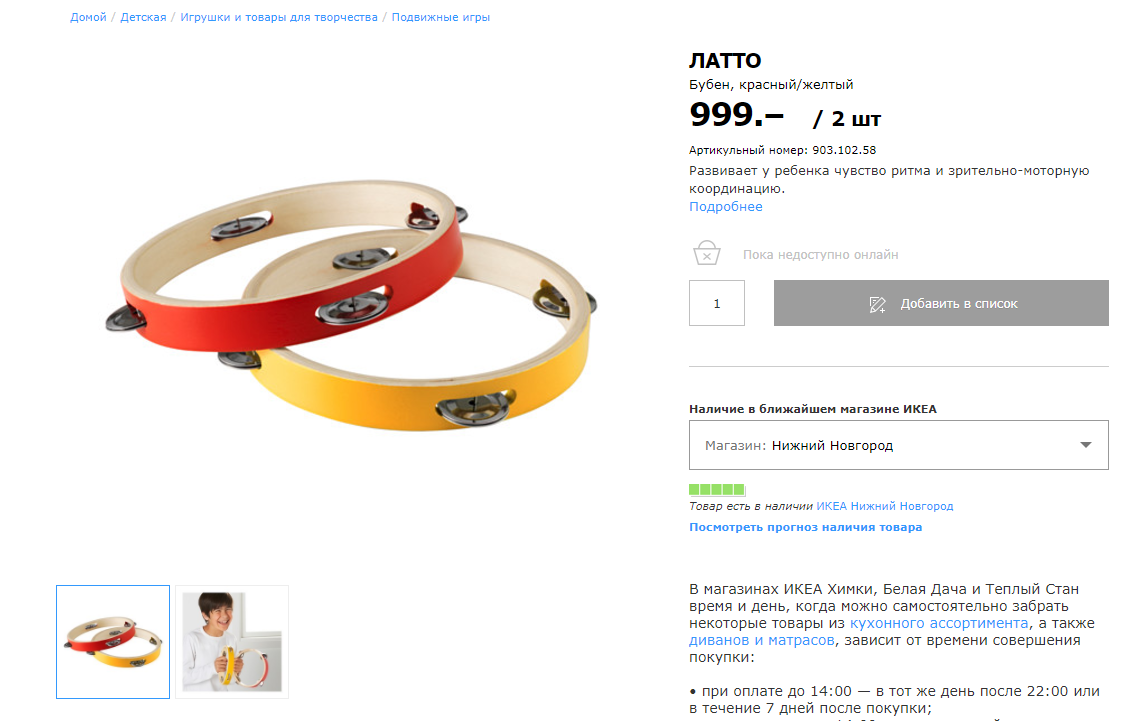This screenshot has height=721, width=1139.
Task: Select the boy holding tambourine thumbnail
Action: click(232, 642)
